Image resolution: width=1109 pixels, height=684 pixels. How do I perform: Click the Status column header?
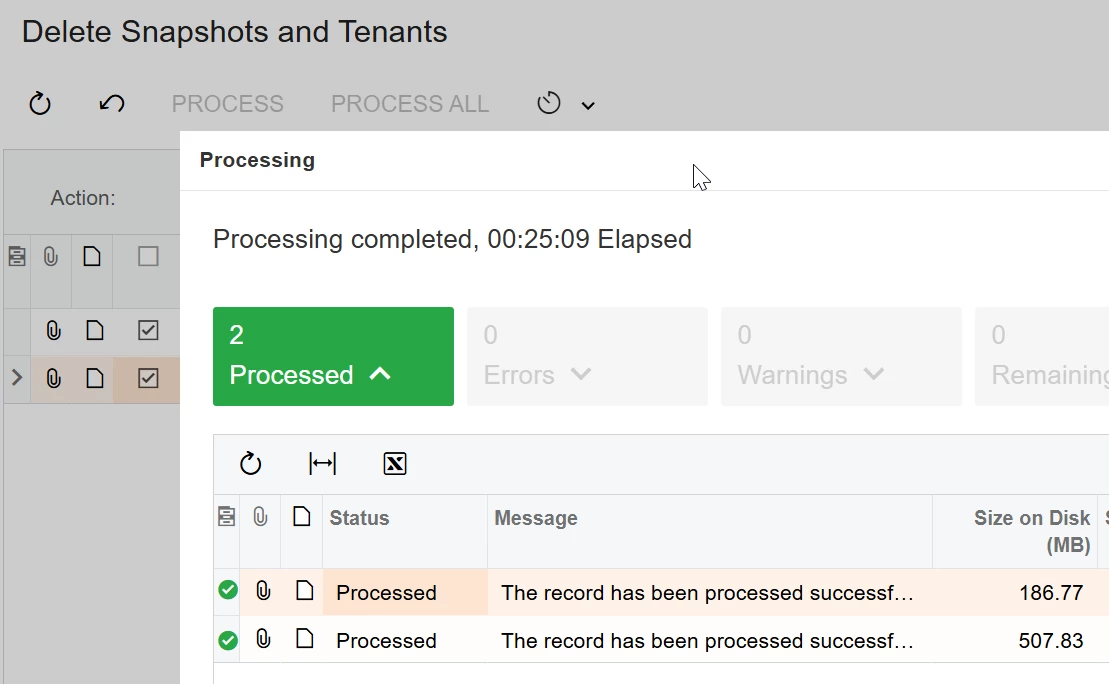[x=405, y=531]
